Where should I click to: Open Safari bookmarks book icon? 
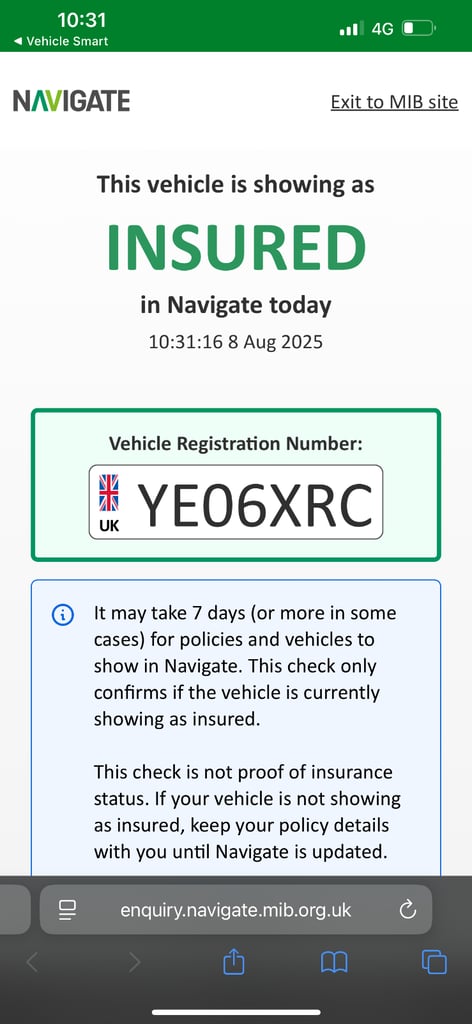pos(334,962)
